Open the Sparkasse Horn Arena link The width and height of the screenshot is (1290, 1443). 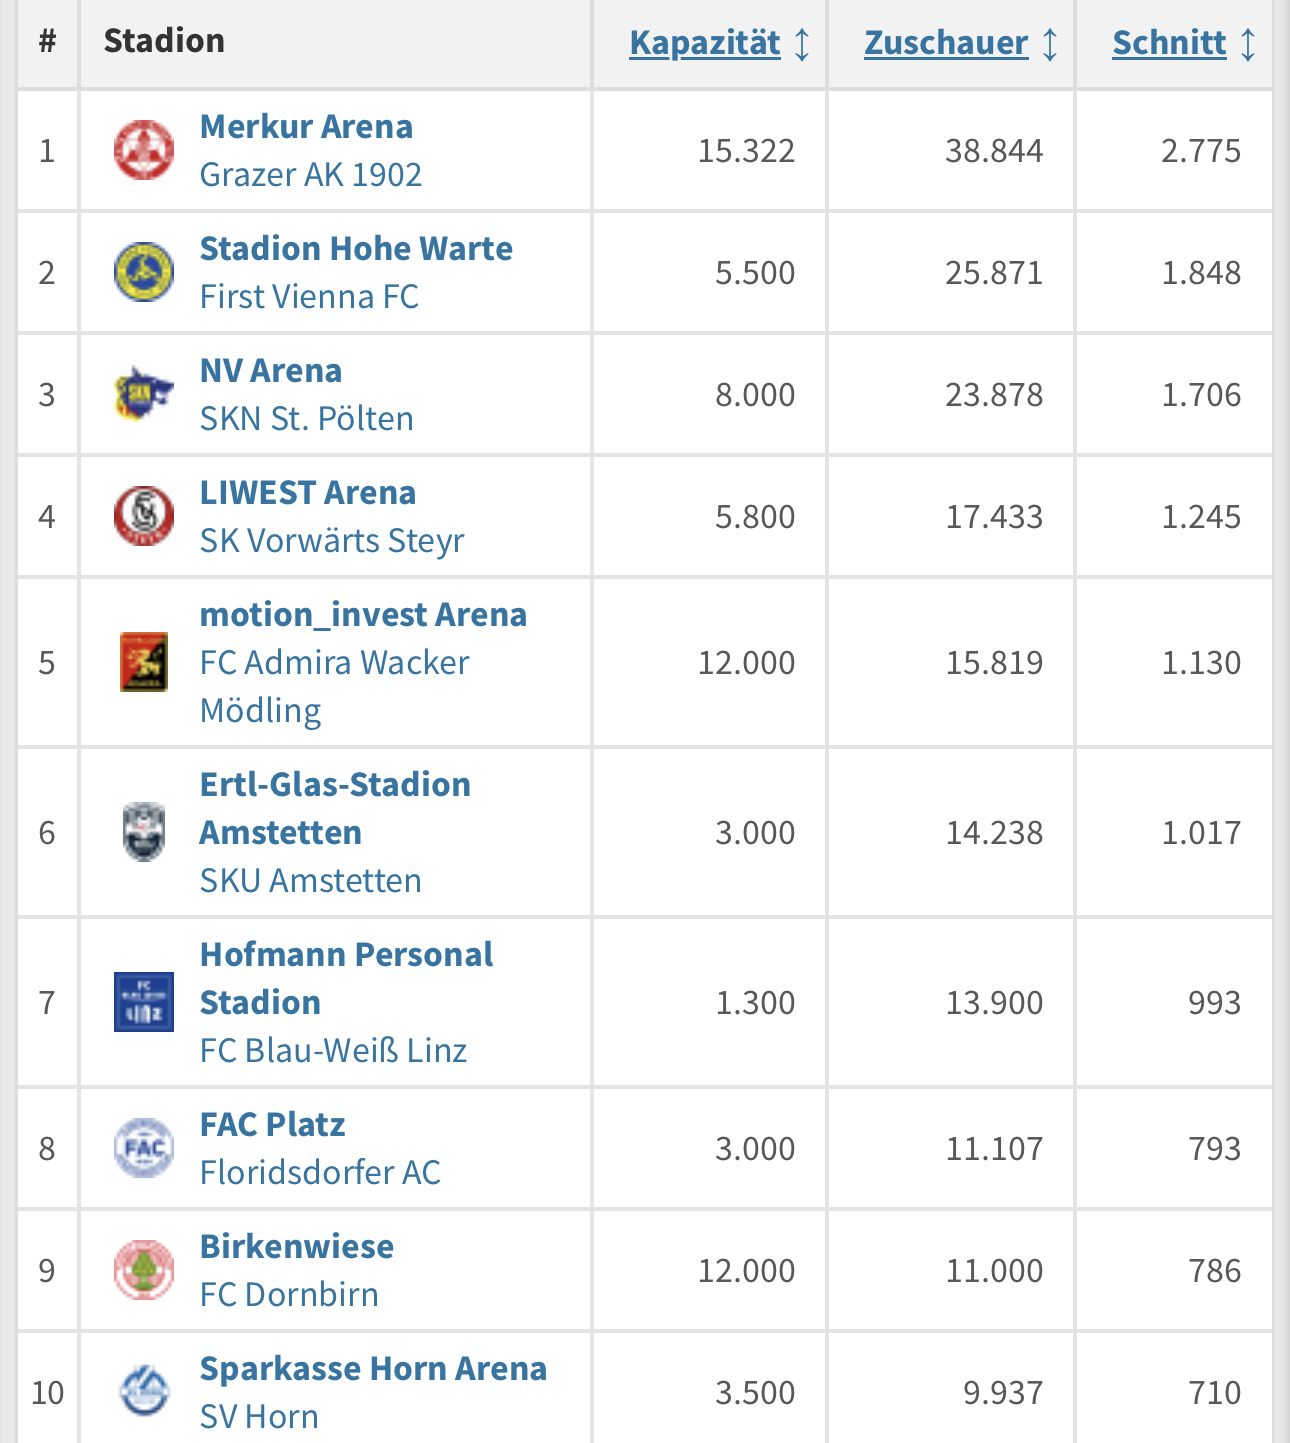373,1369
